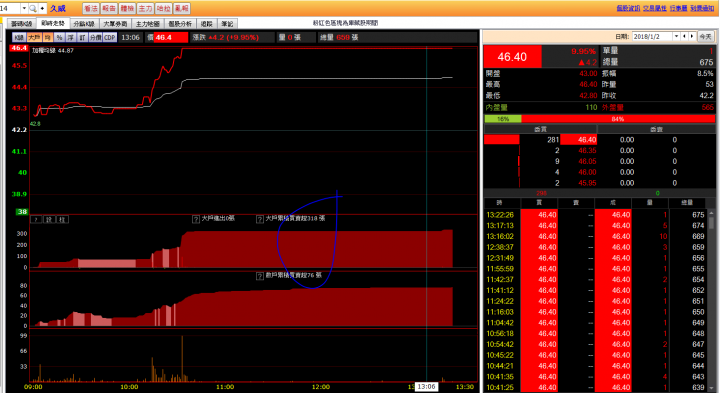Click bid price 46.05 in order book

(587, 161)
